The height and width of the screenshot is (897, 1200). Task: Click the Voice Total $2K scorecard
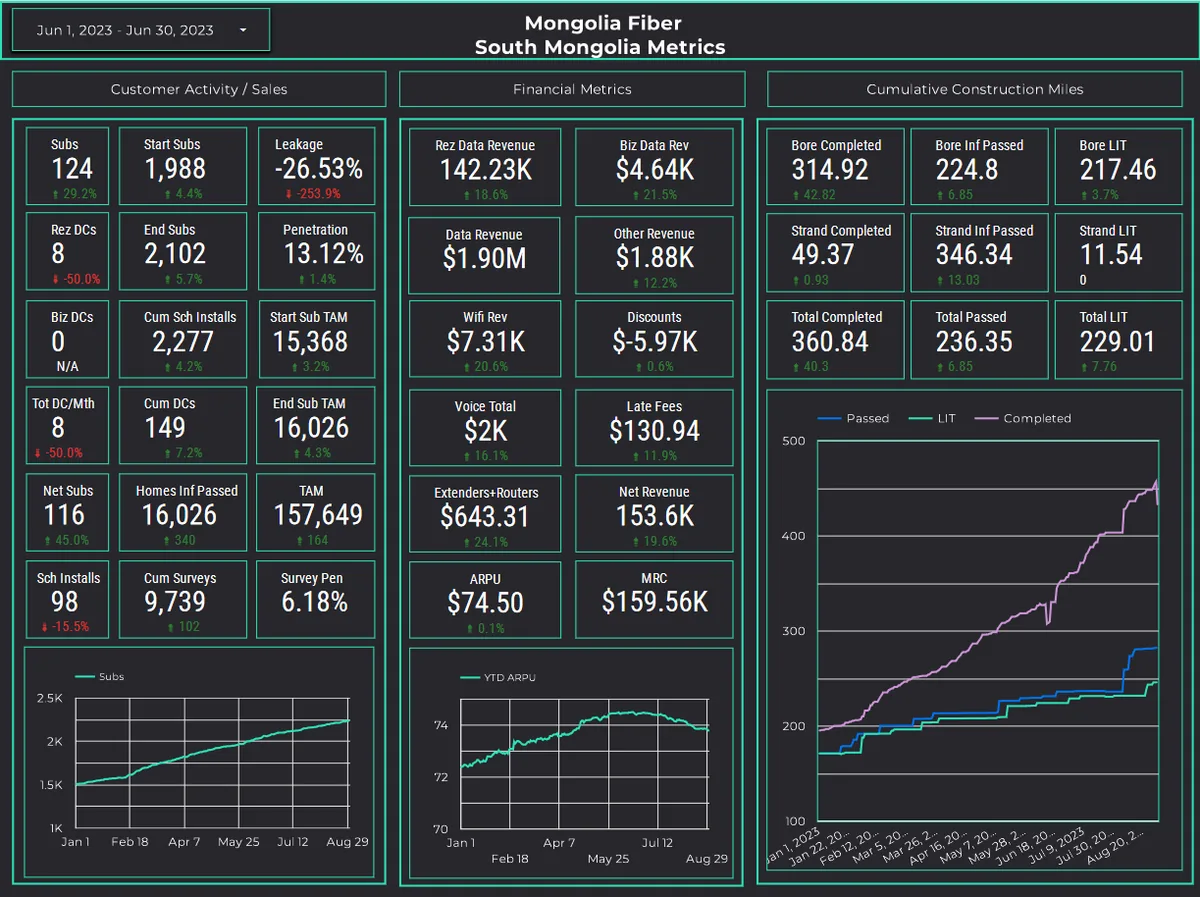[x=485, y=428]
